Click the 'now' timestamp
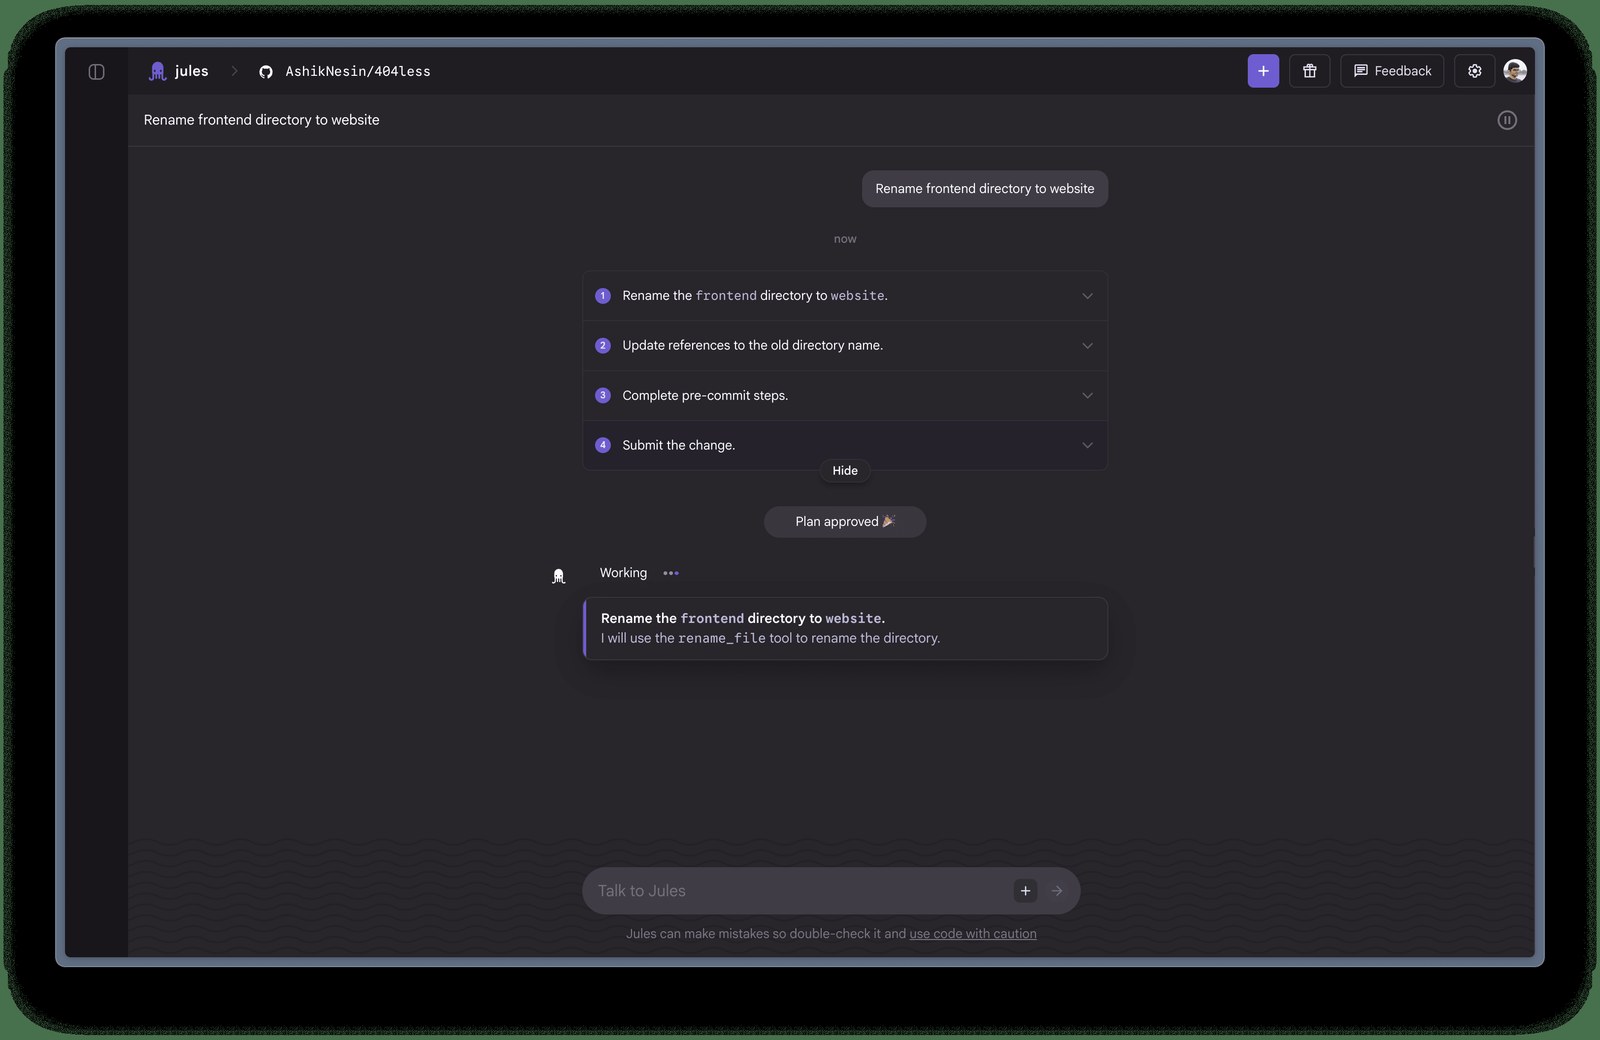Image resolution: width=1600 pixels, height=1040 pixels. tap(845, 239)
